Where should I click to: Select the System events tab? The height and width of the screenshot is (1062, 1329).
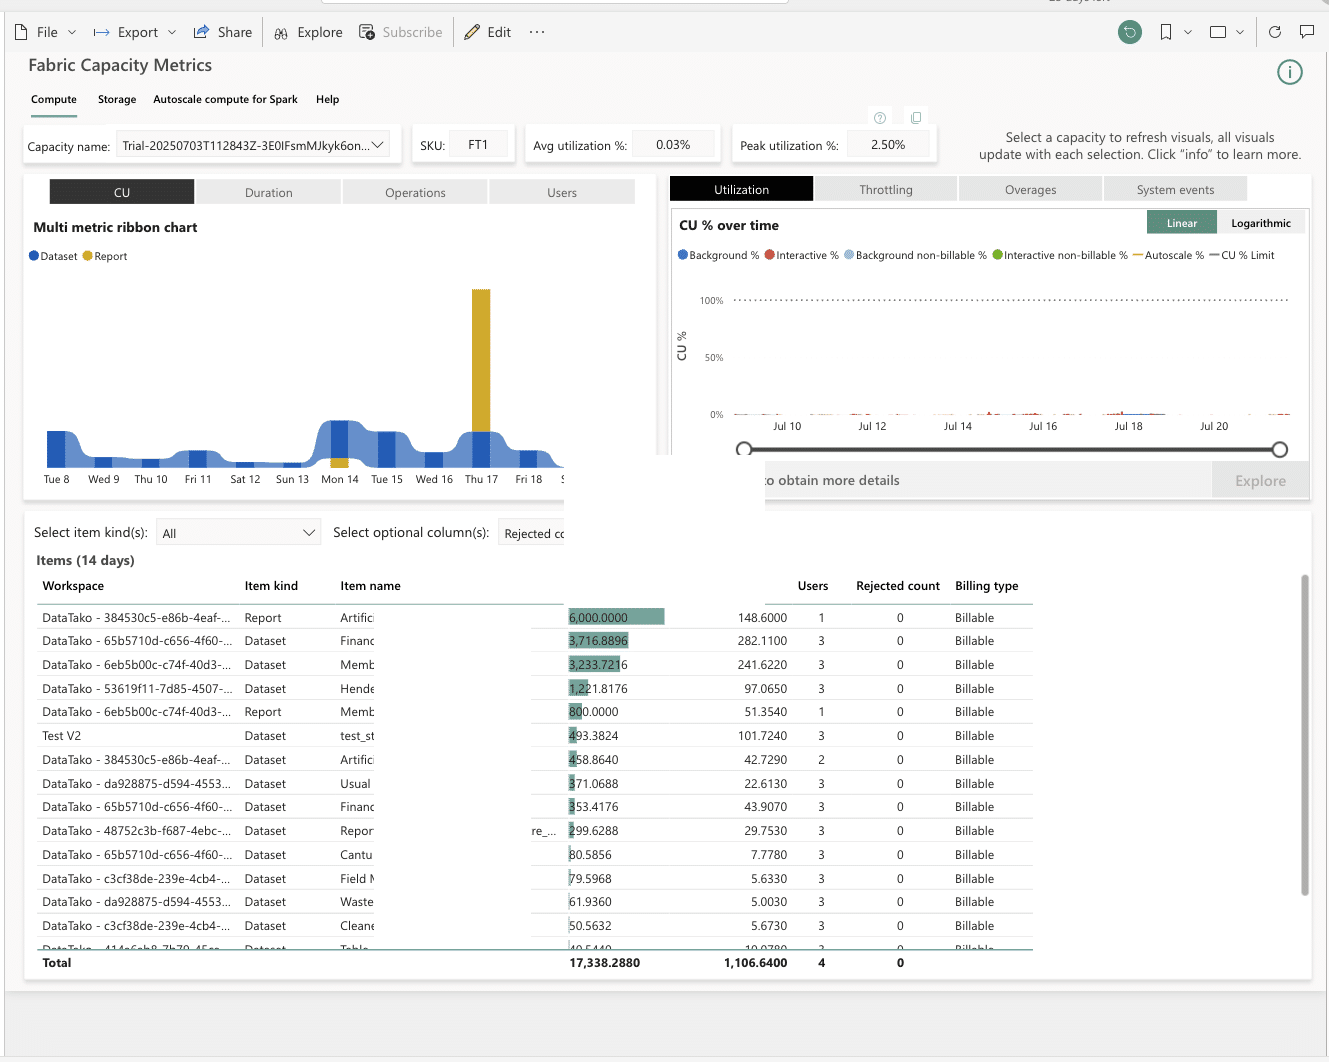(1175, 189)
